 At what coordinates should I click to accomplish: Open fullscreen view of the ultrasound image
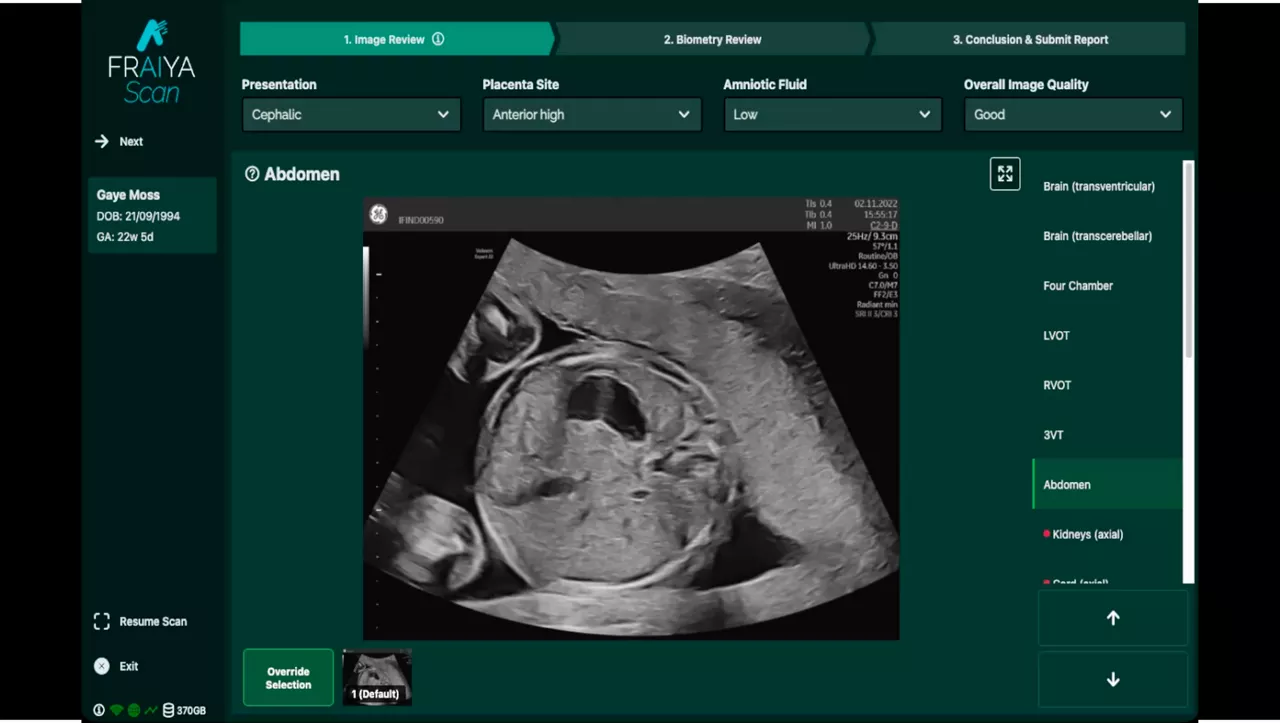pyautogui.click(x=1005, y=174)
